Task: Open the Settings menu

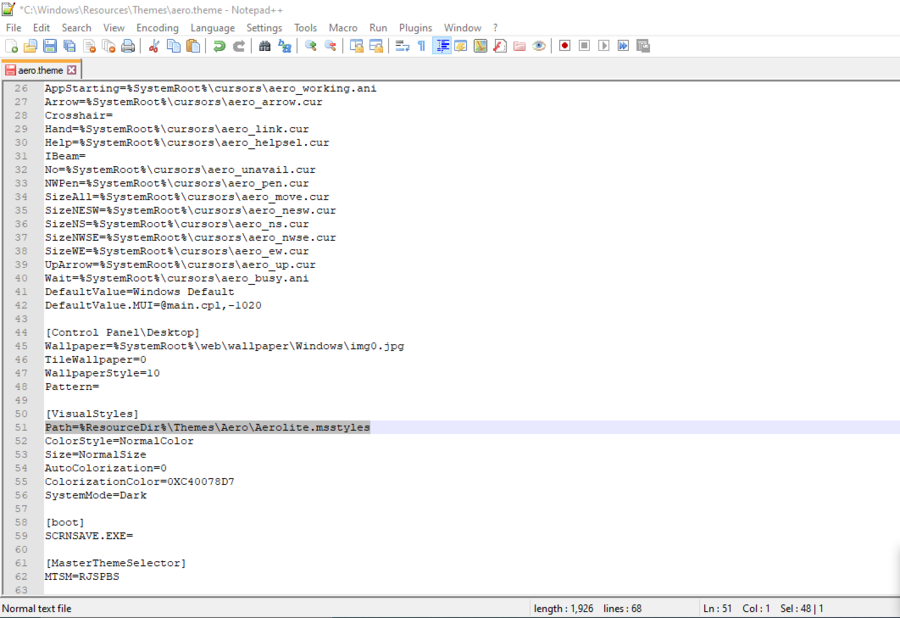Action: (x=264, y=28)
